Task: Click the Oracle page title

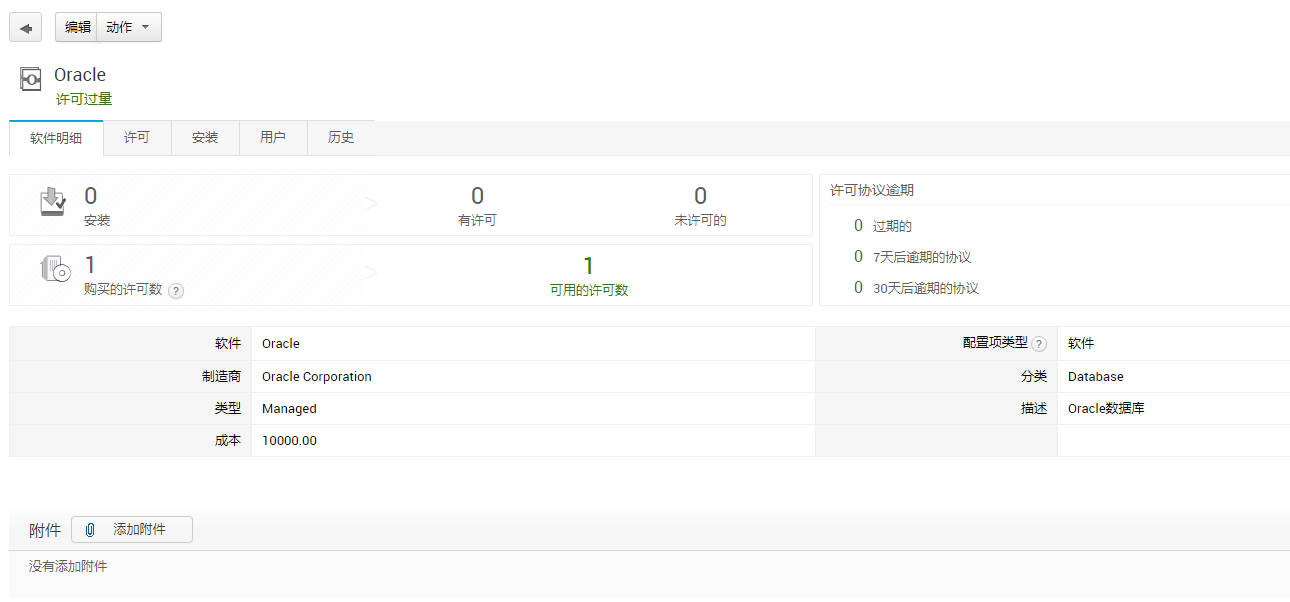Action: (x=80, y=75)
